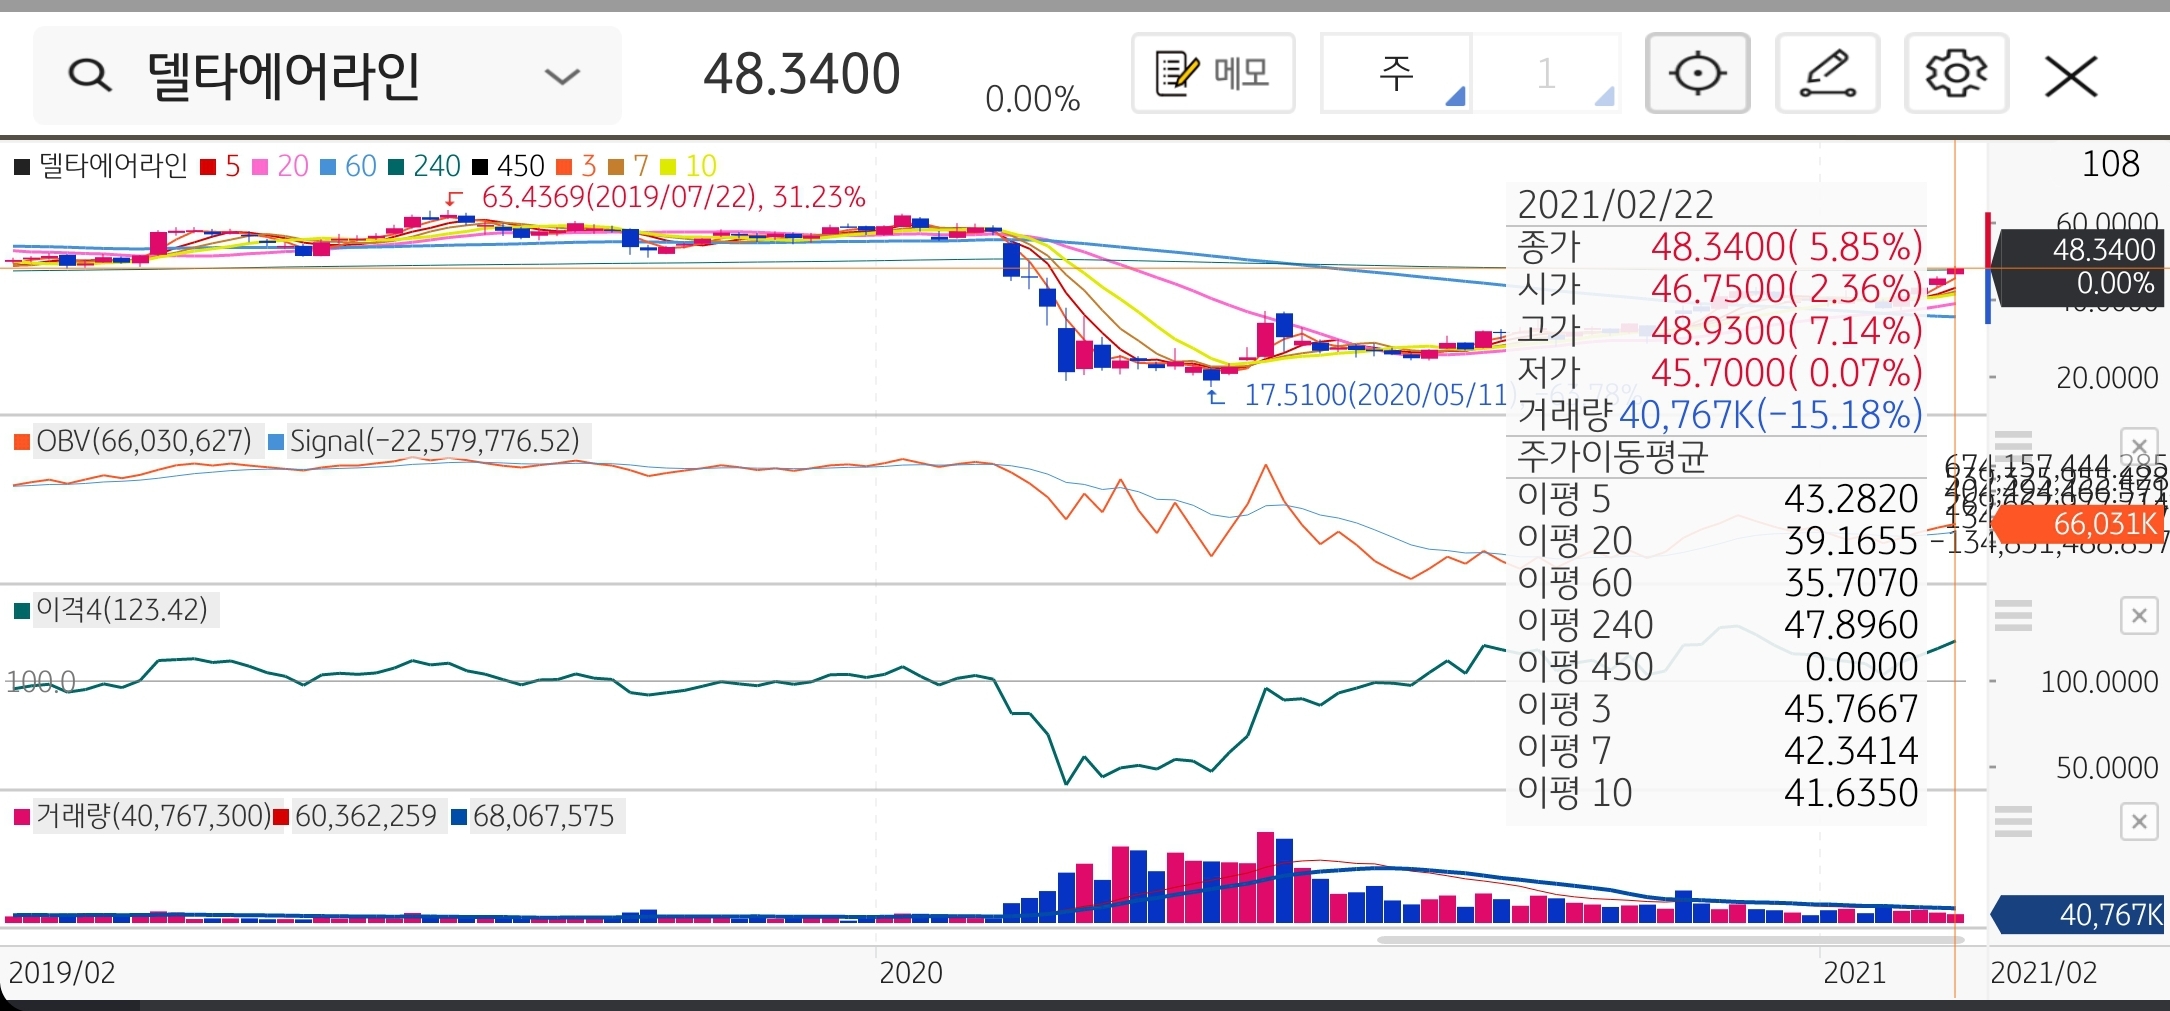Tap the 2021/02 date label on axis

click(x=2044, y=972)
